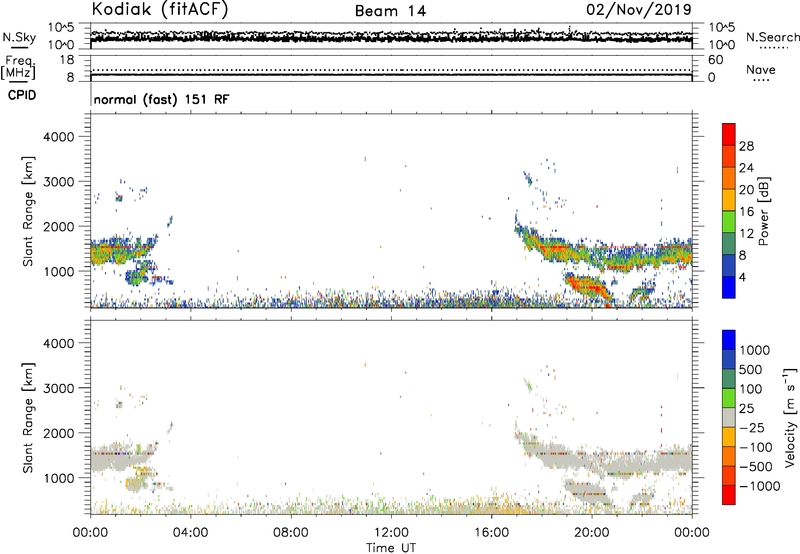The height and width of the screenshot is (554, 800).
Task: Click the '18' label on frequency axis
Action: pos(67,60)
